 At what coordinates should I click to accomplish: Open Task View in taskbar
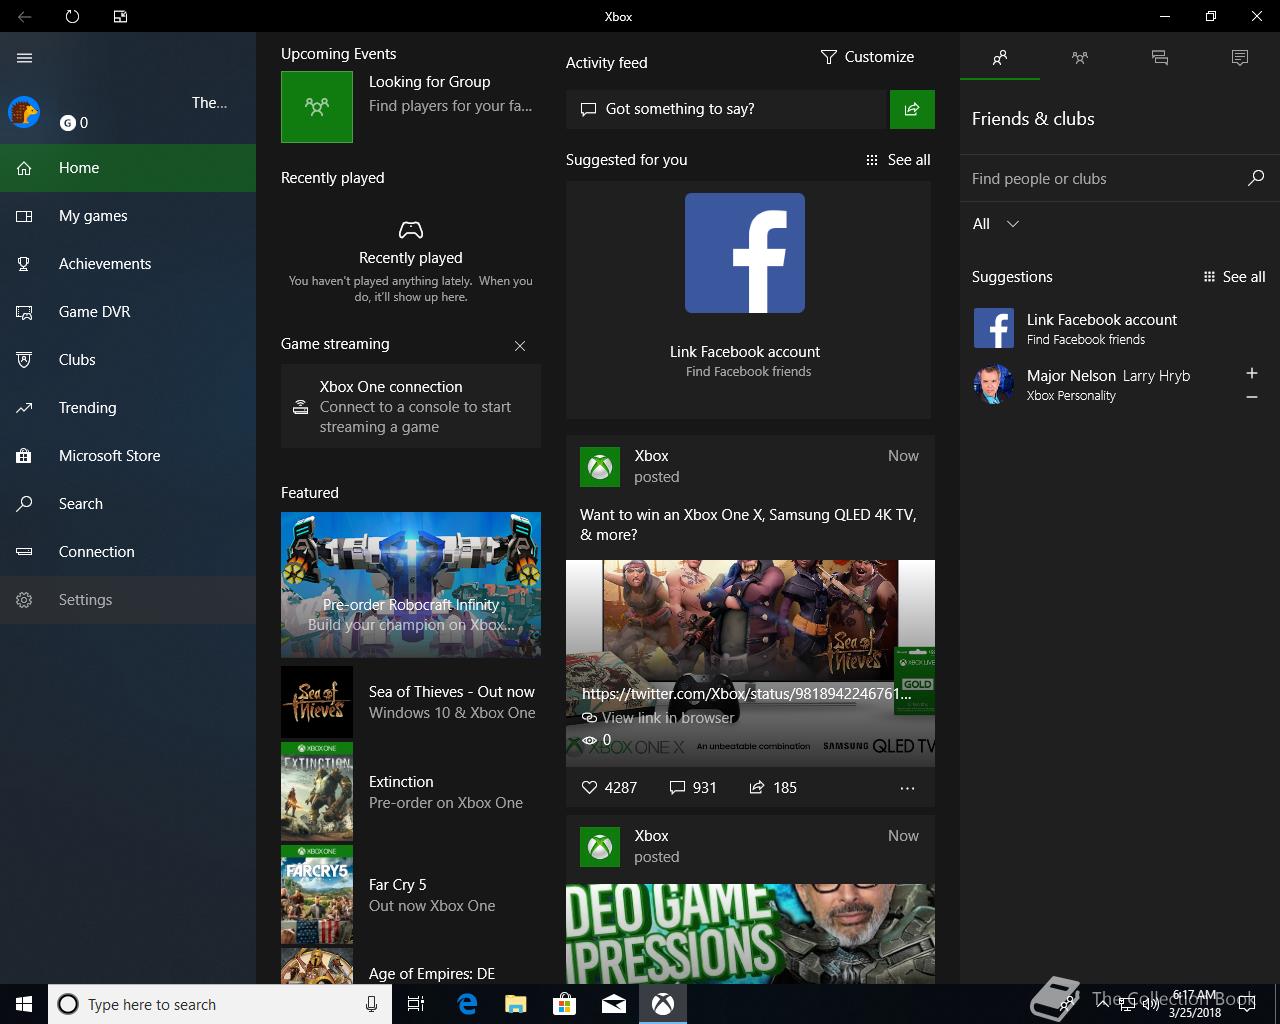tap(416, 1004)
